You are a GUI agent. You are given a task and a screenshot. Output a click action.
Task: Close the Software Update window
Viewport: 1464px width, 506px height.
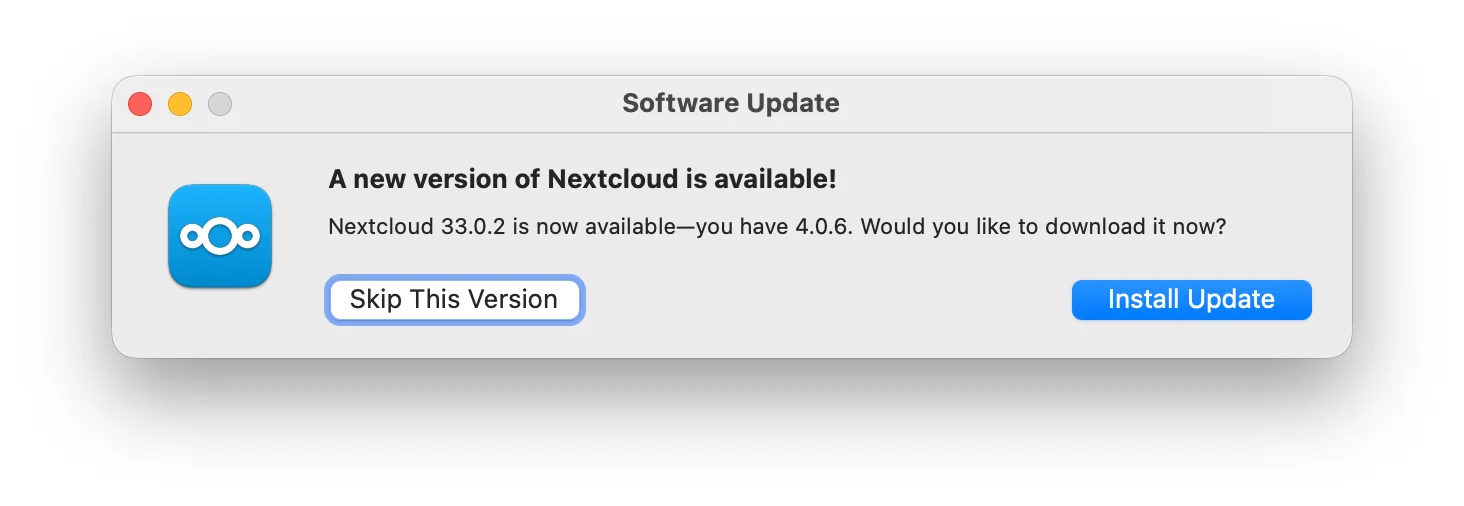click(140, 104)
